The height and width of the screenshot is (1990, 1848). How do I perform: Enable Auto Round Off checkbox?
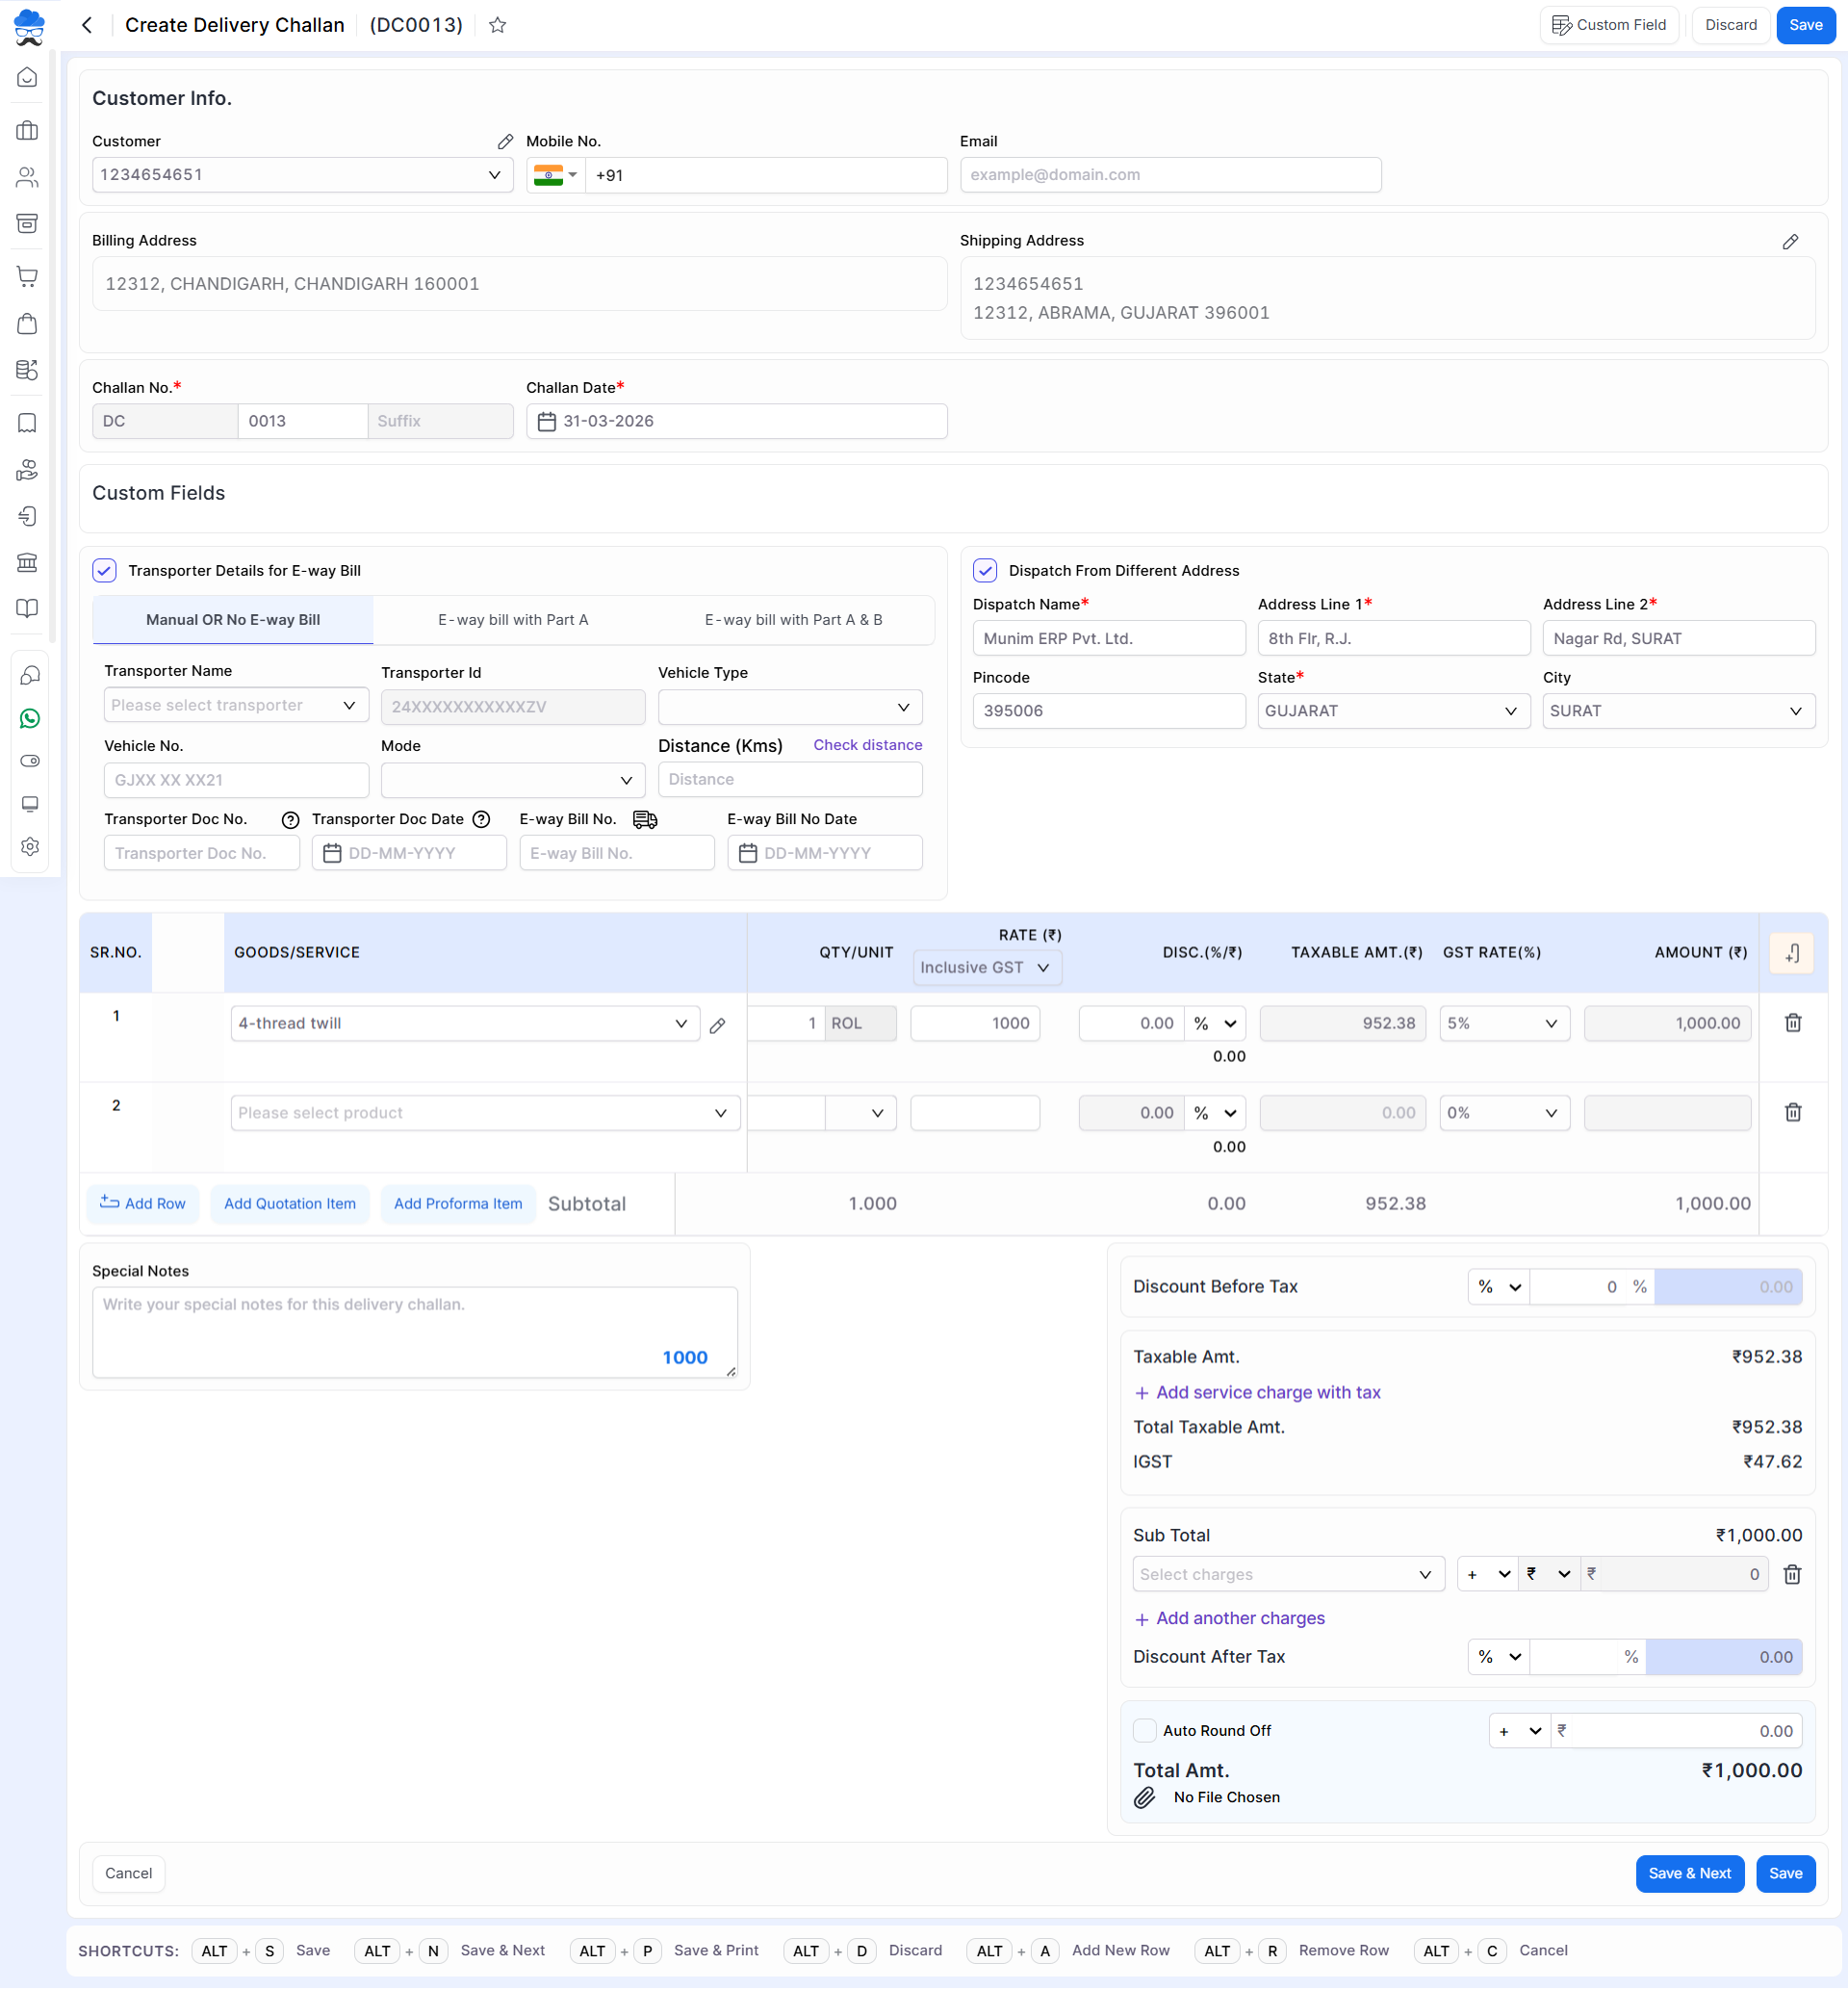pyautogui.click(x=1144, y=1730)
